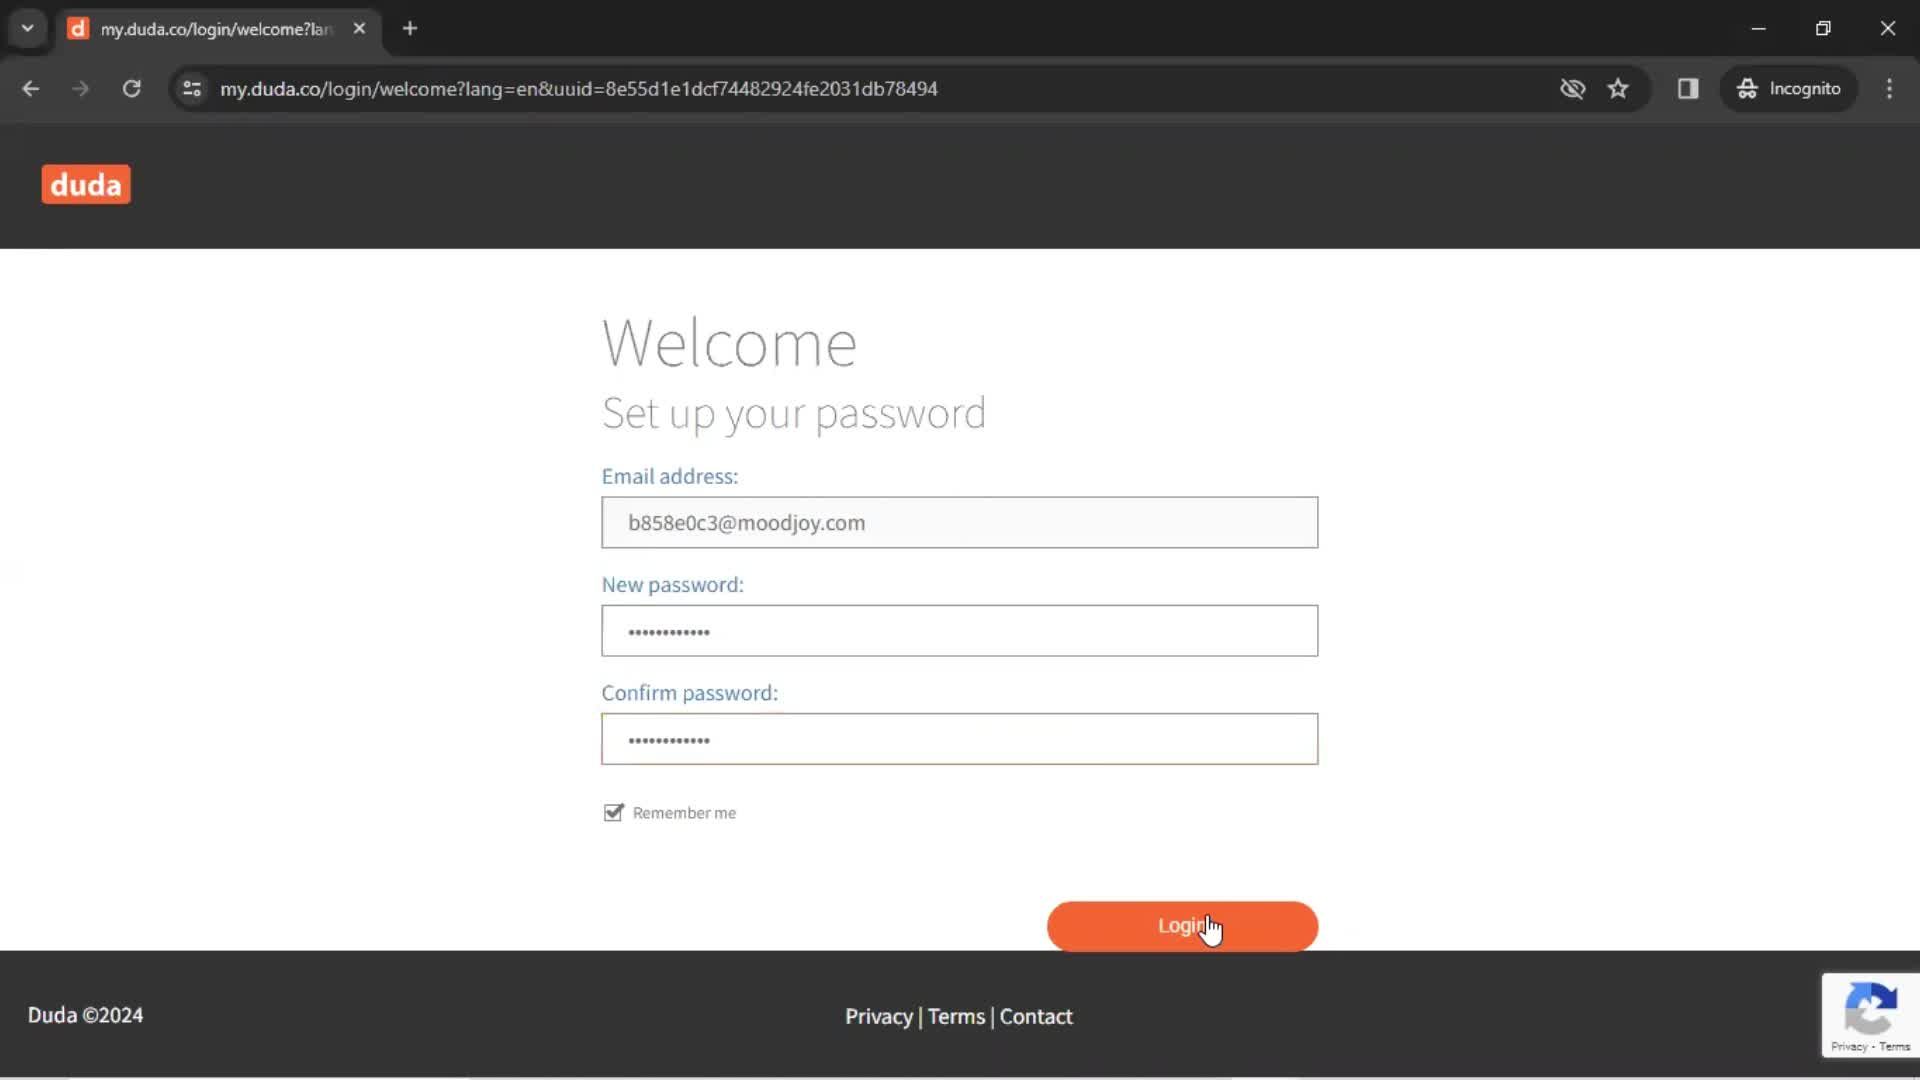This screenshot has width=1920, height=1080.
Task: Open the browser side panel
Action: [1688, 89]
